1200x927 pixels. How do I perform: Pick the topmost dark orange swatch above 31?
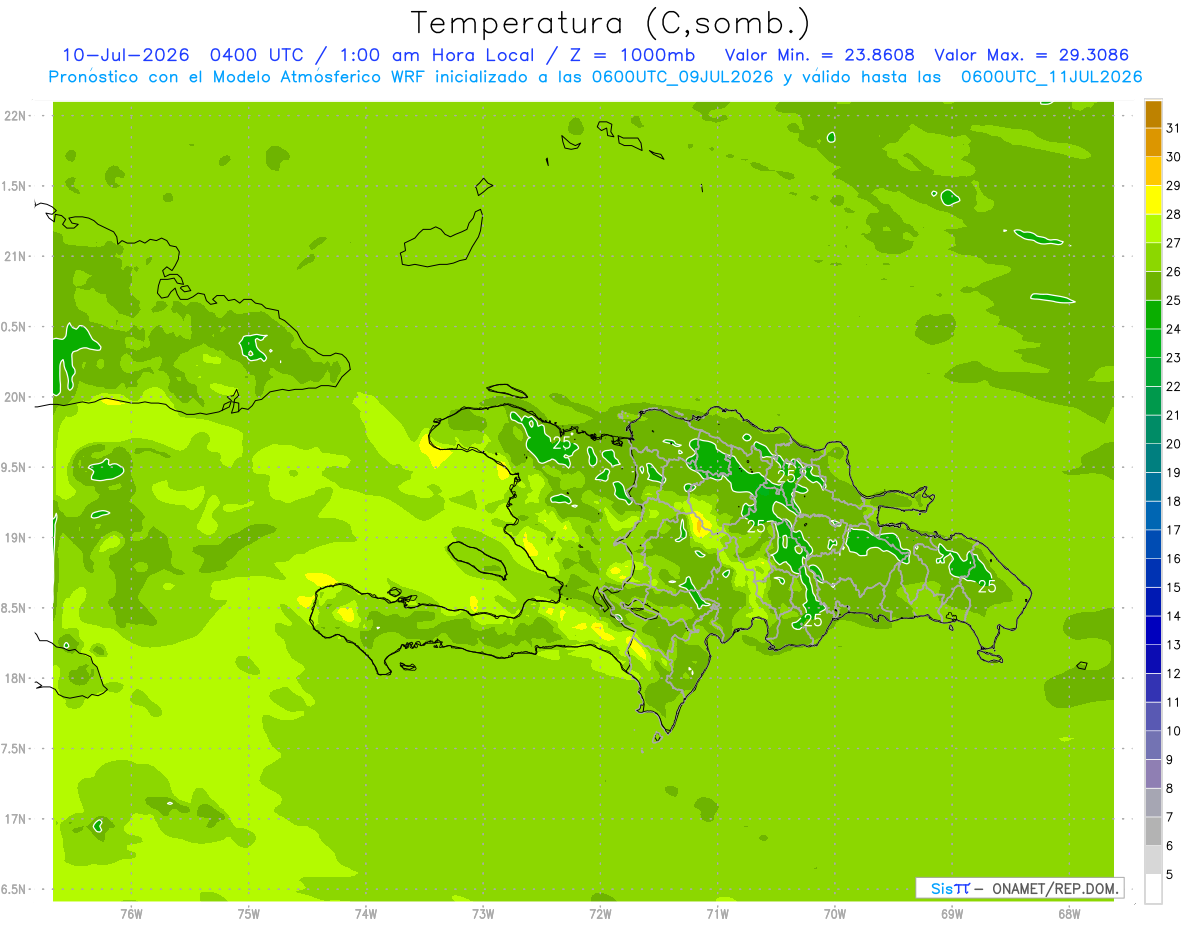tap(1153, 114)
